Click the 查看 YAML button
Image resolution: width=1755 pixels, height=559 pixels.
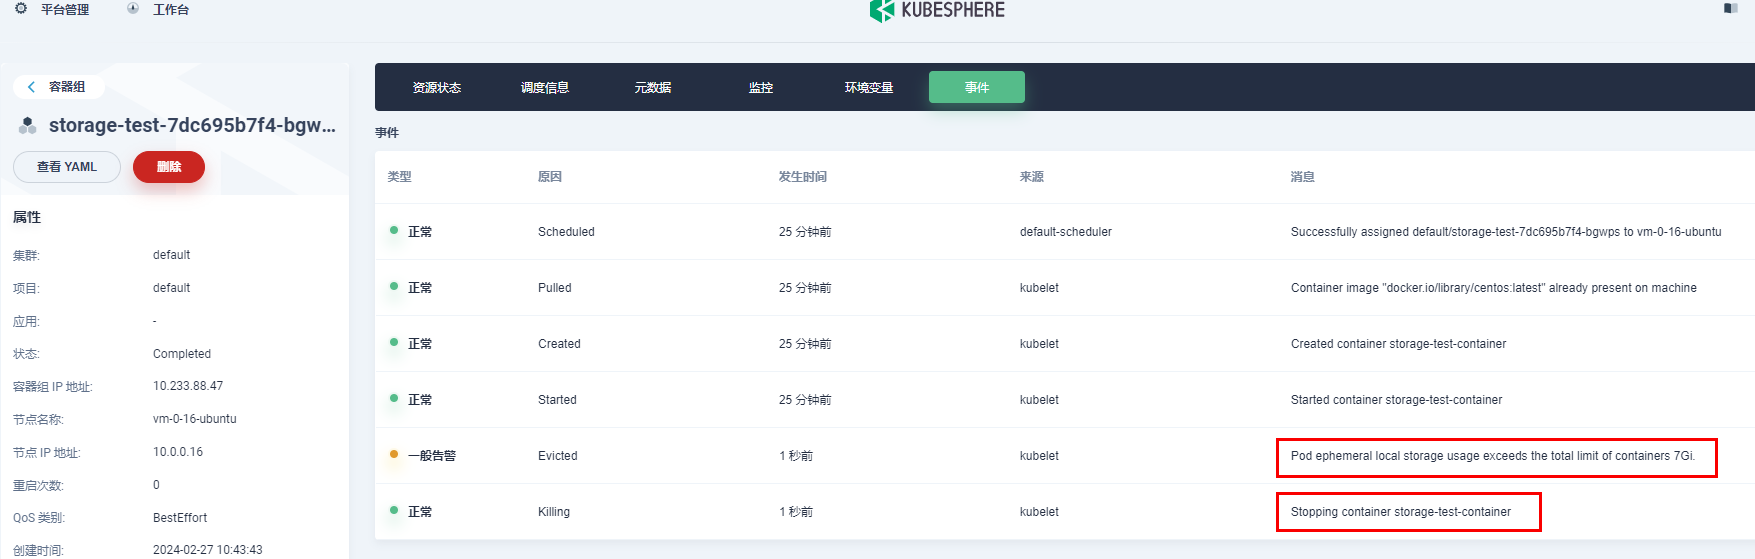[67, 167]
